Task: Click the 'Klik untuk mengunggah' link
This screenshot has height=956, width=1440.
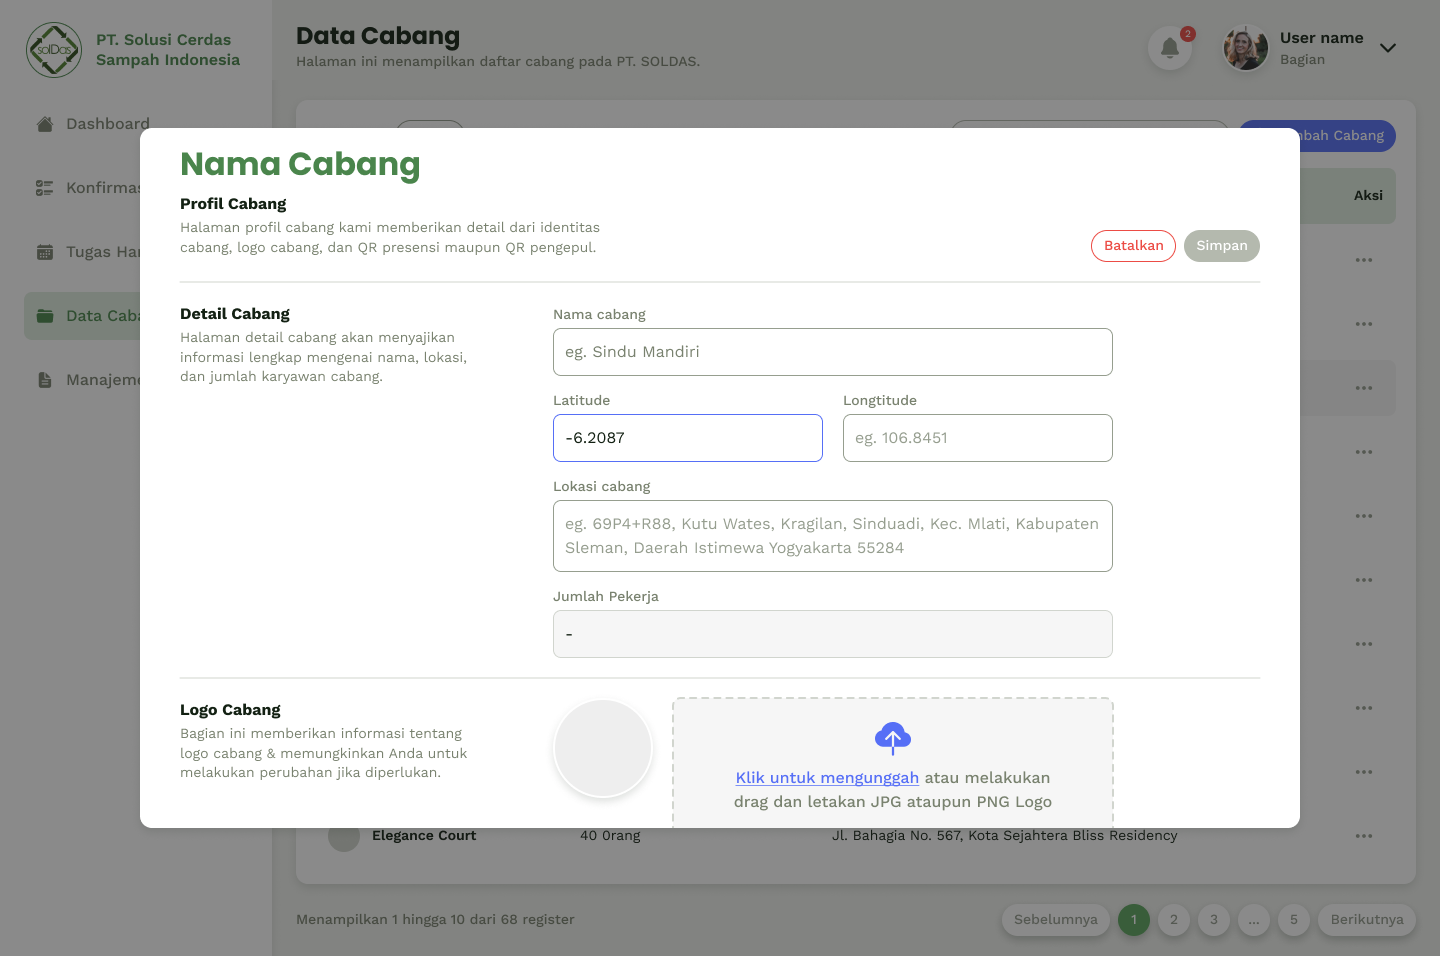Action: click(x=827, y=778)
